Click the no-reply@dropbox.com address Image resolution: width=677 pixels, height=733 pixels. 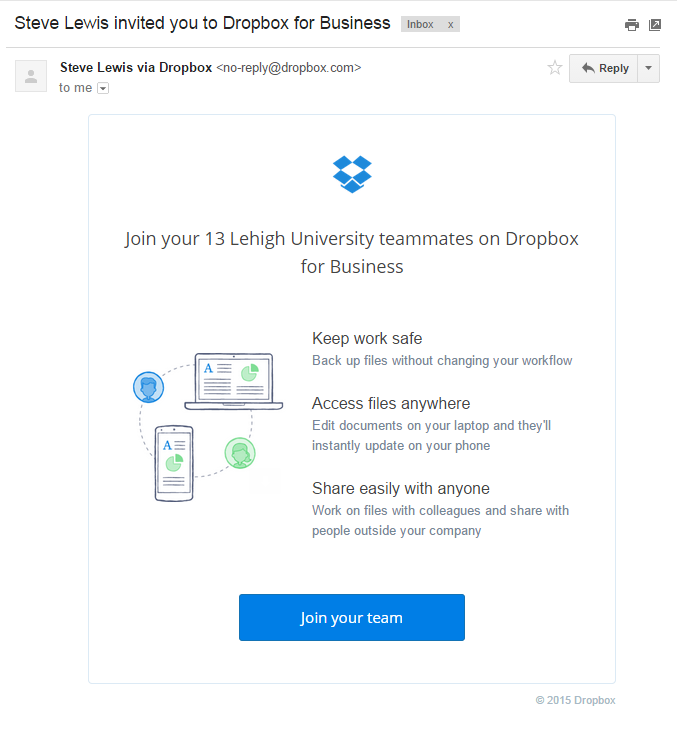coord(288,68)
